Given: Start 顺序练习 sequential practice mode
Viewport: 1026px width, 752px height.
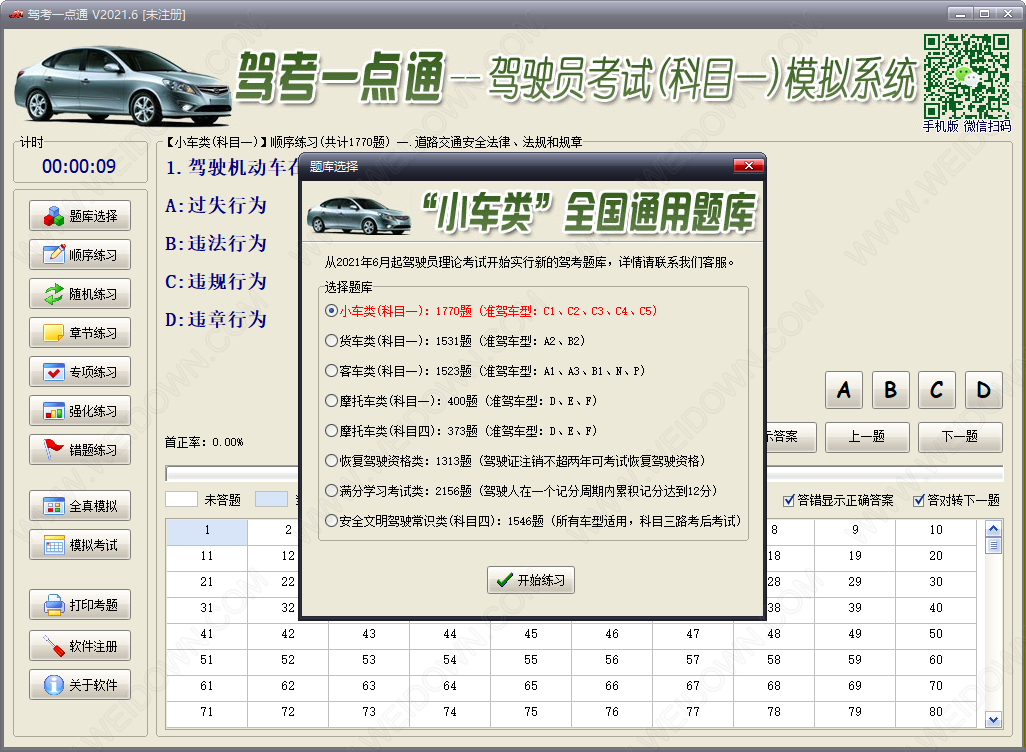Looking at the screenshot, I should [x=81, y=254].
